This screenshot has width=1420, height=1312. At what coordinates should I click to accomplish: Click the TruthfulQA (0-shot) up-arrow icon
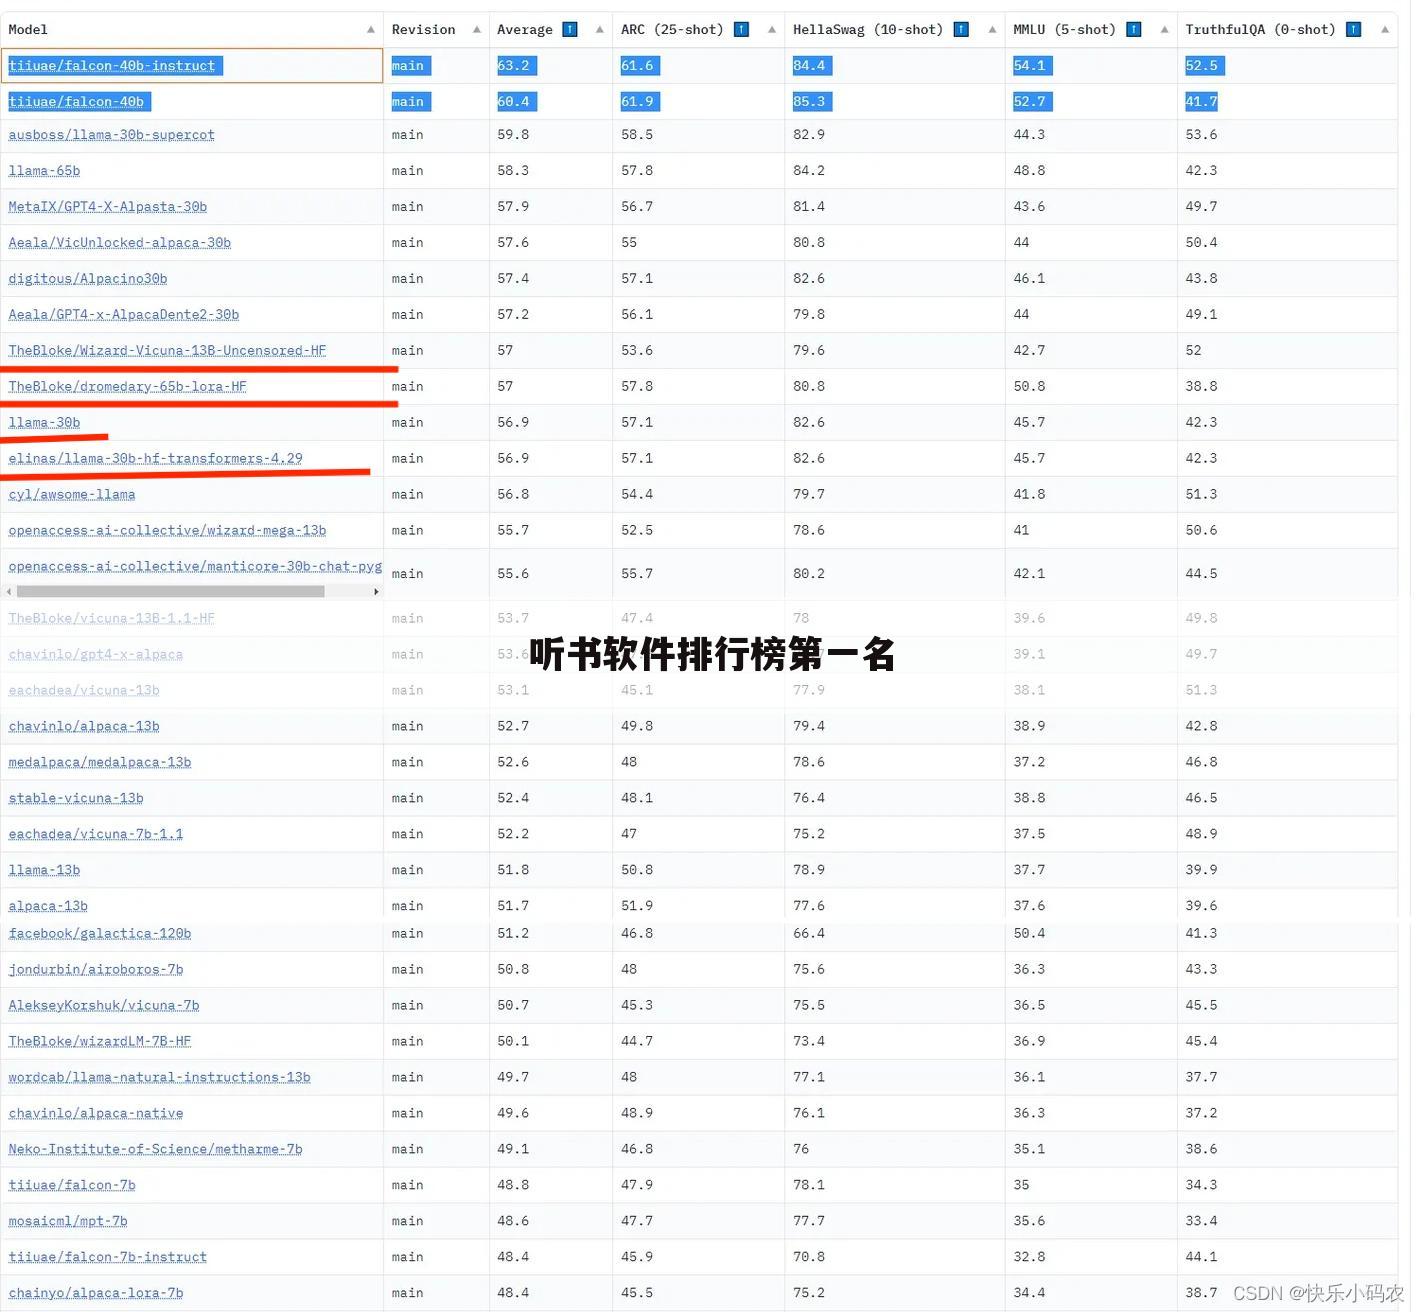pyautogui.click(x=1353, y=29)
